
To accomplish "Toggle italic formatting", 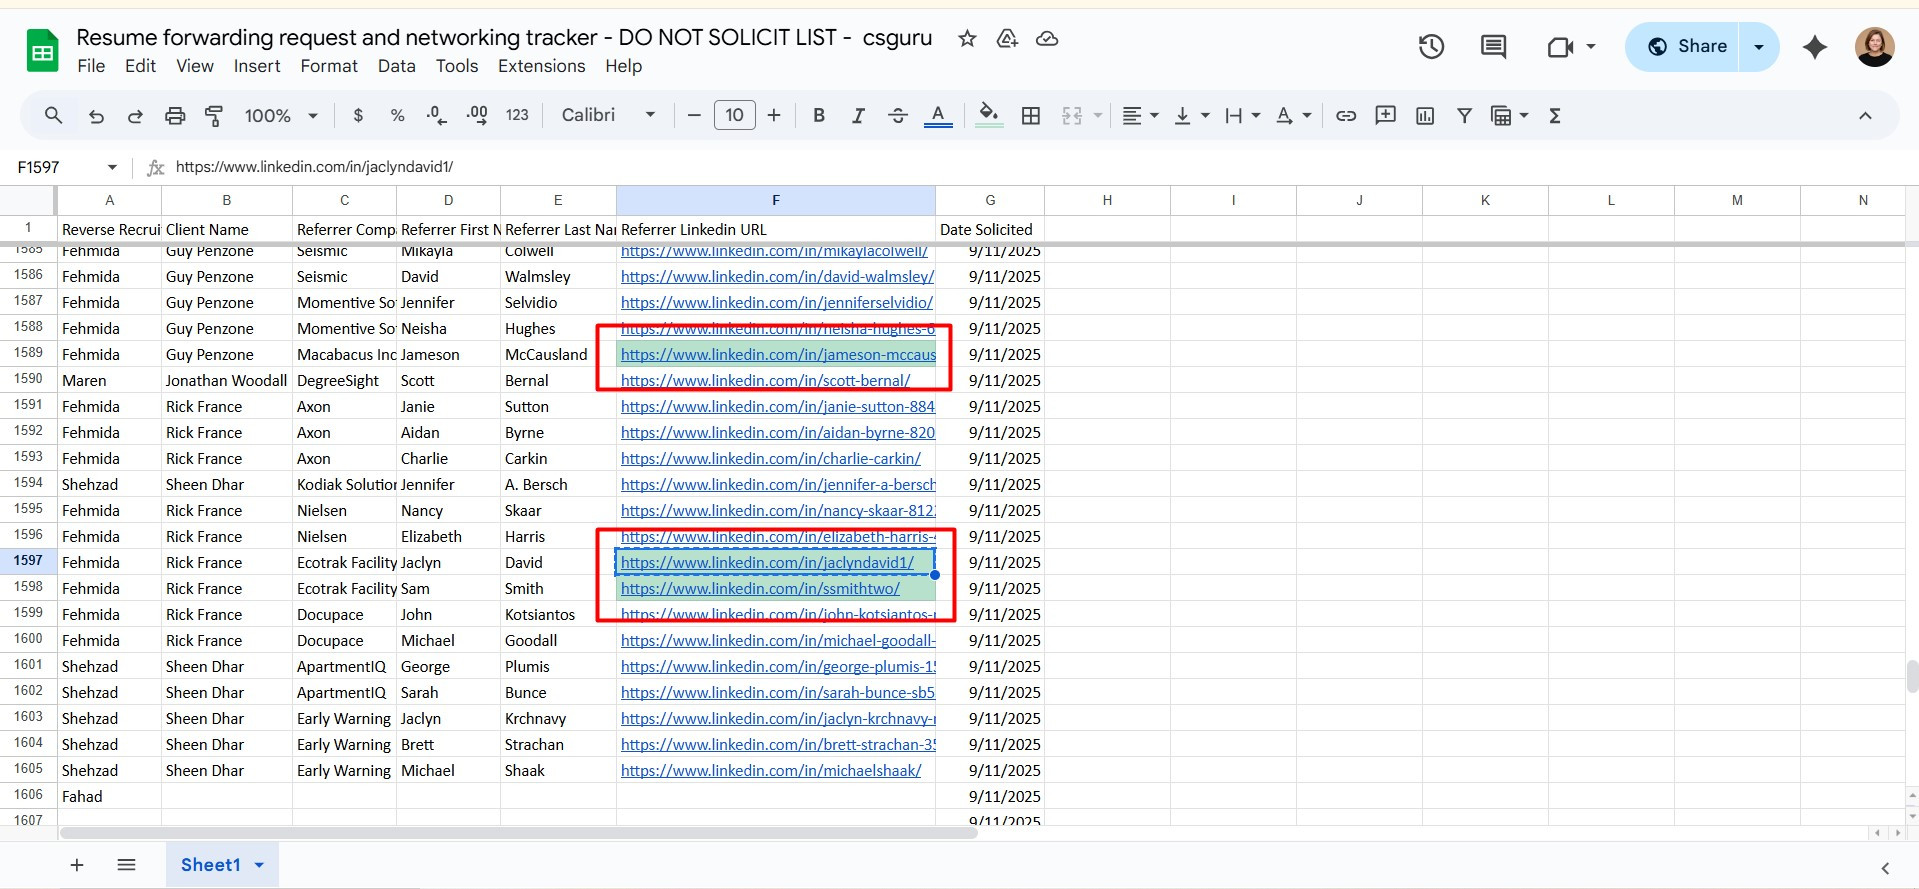I will pyautogui.click(x=858, y=115).
